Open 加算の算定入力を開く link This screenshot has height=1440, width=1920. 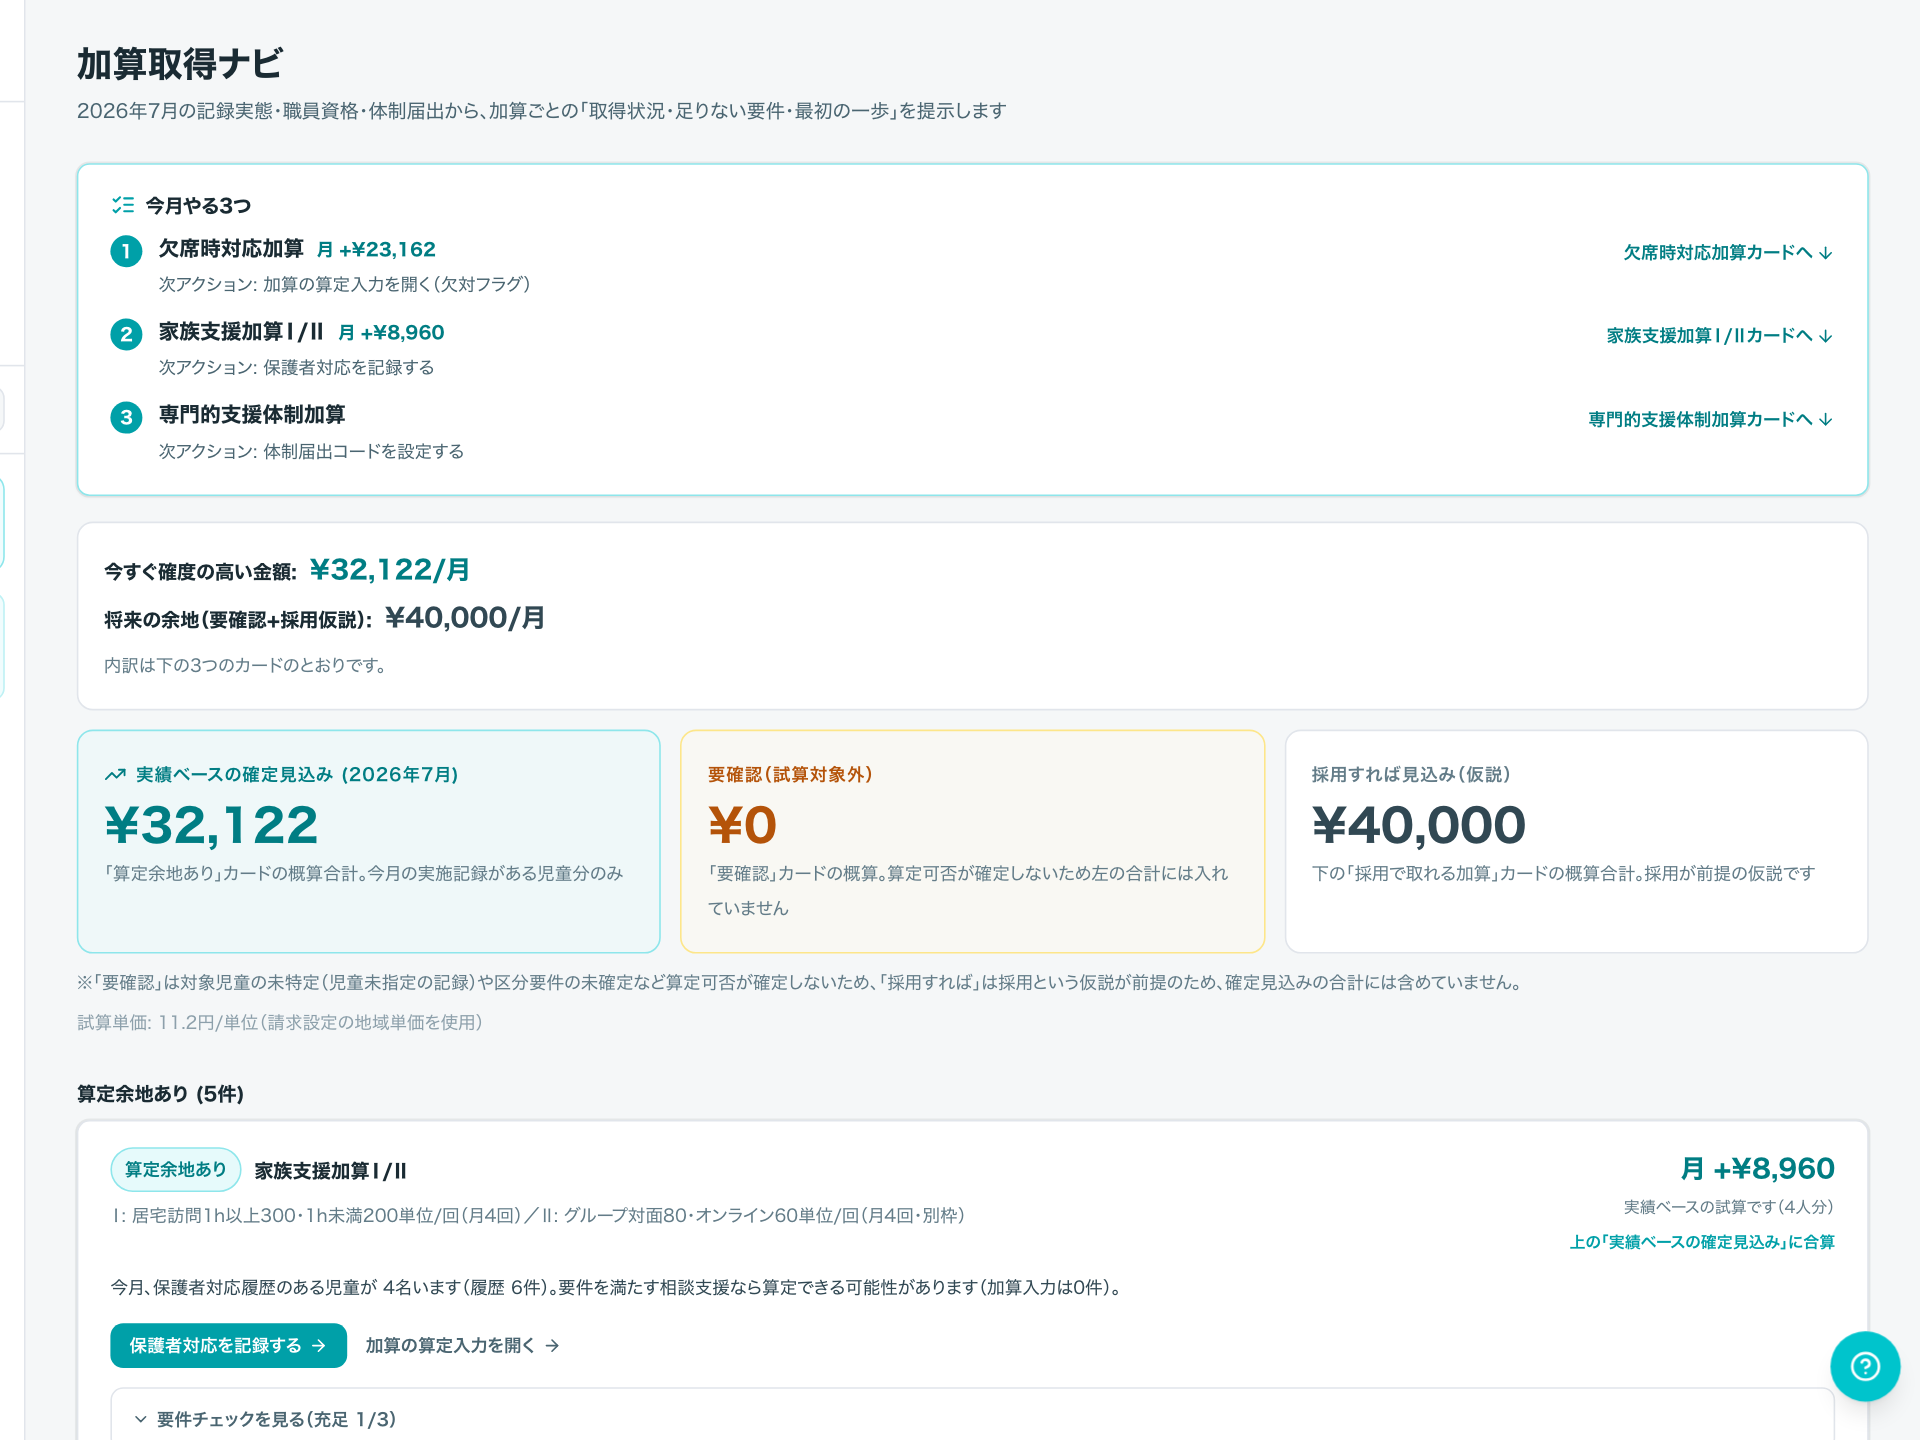pos(462,1346)
